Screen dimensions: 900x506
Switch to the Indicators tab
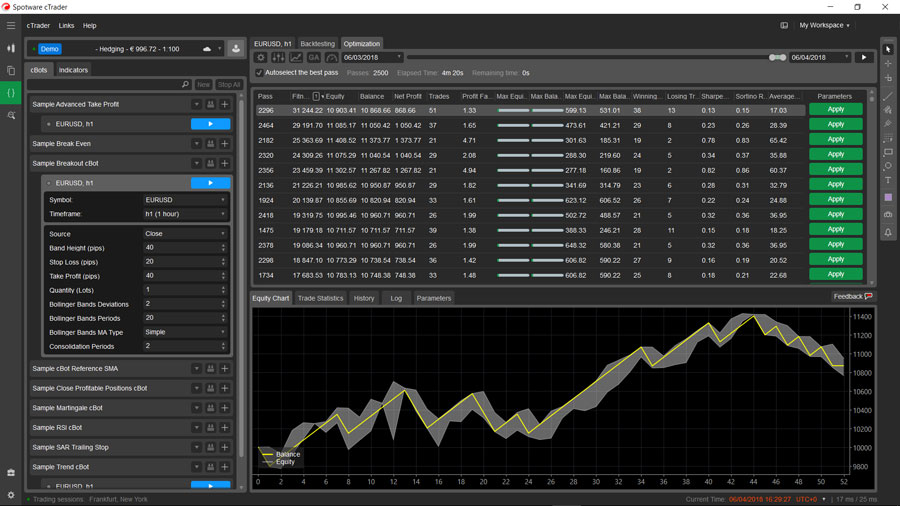pos(73,70)
